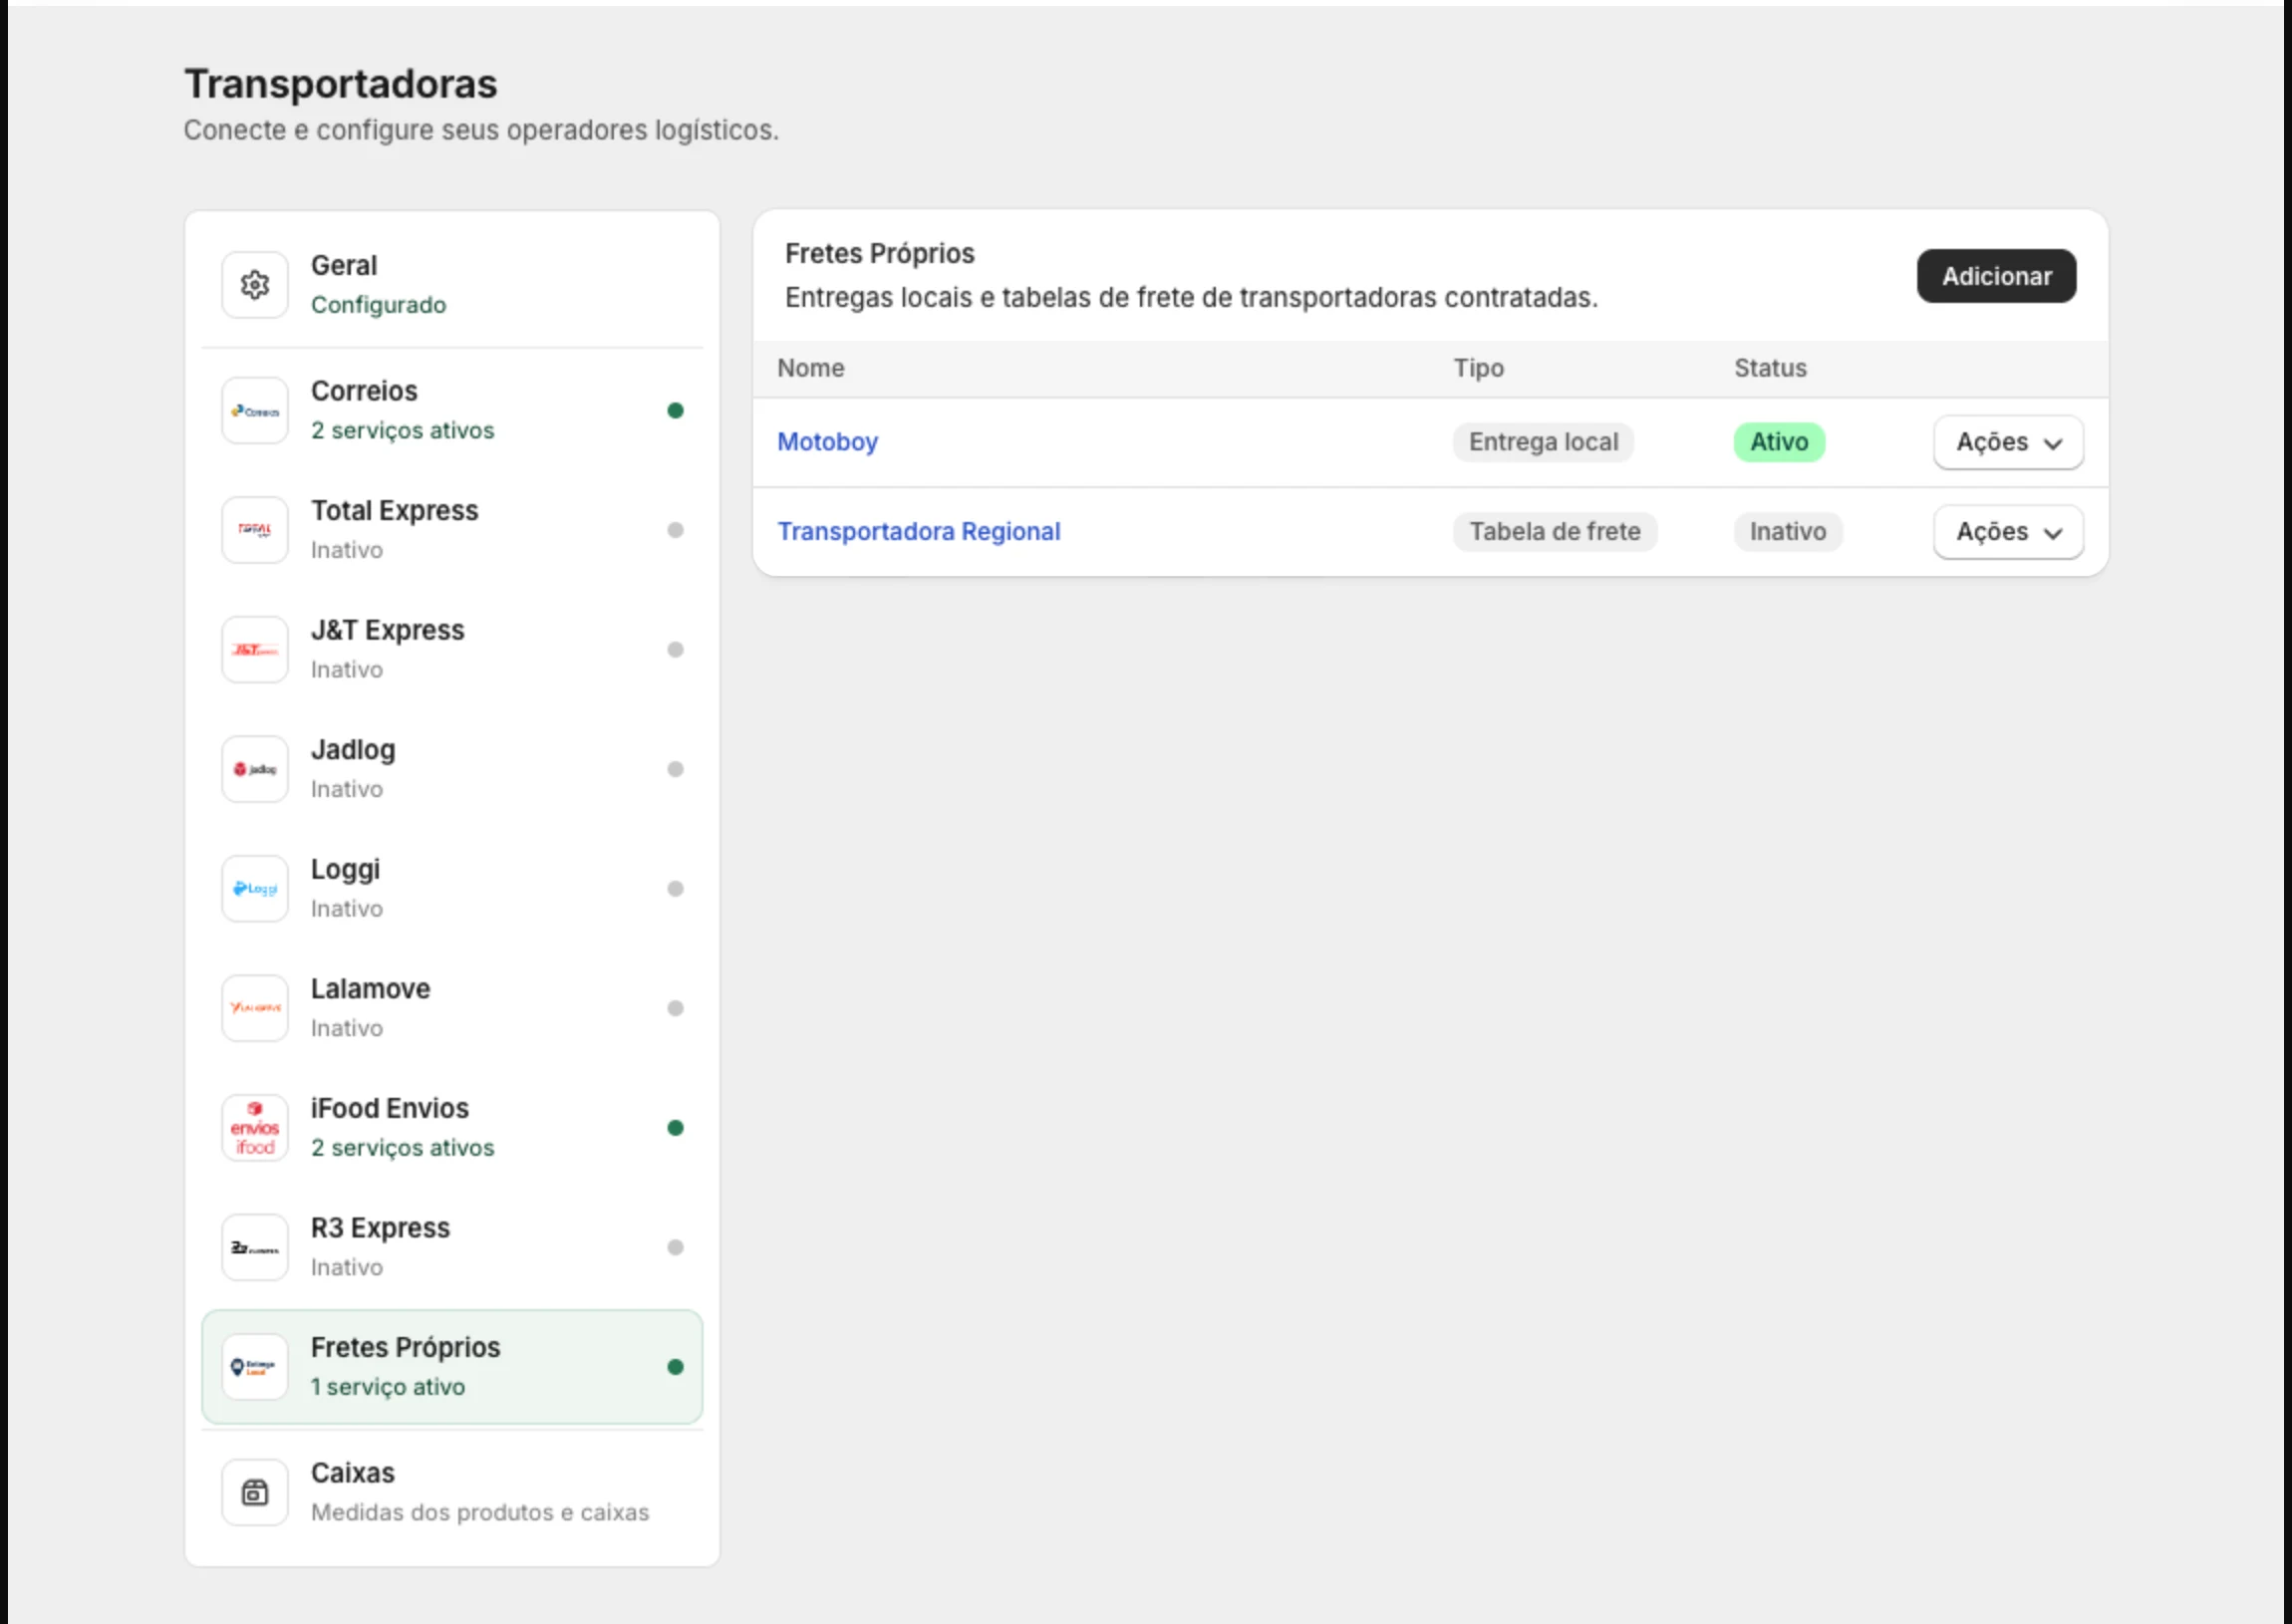Click the grey status dot for Jadlog
2292x1624 pixels.
(675, 769)
